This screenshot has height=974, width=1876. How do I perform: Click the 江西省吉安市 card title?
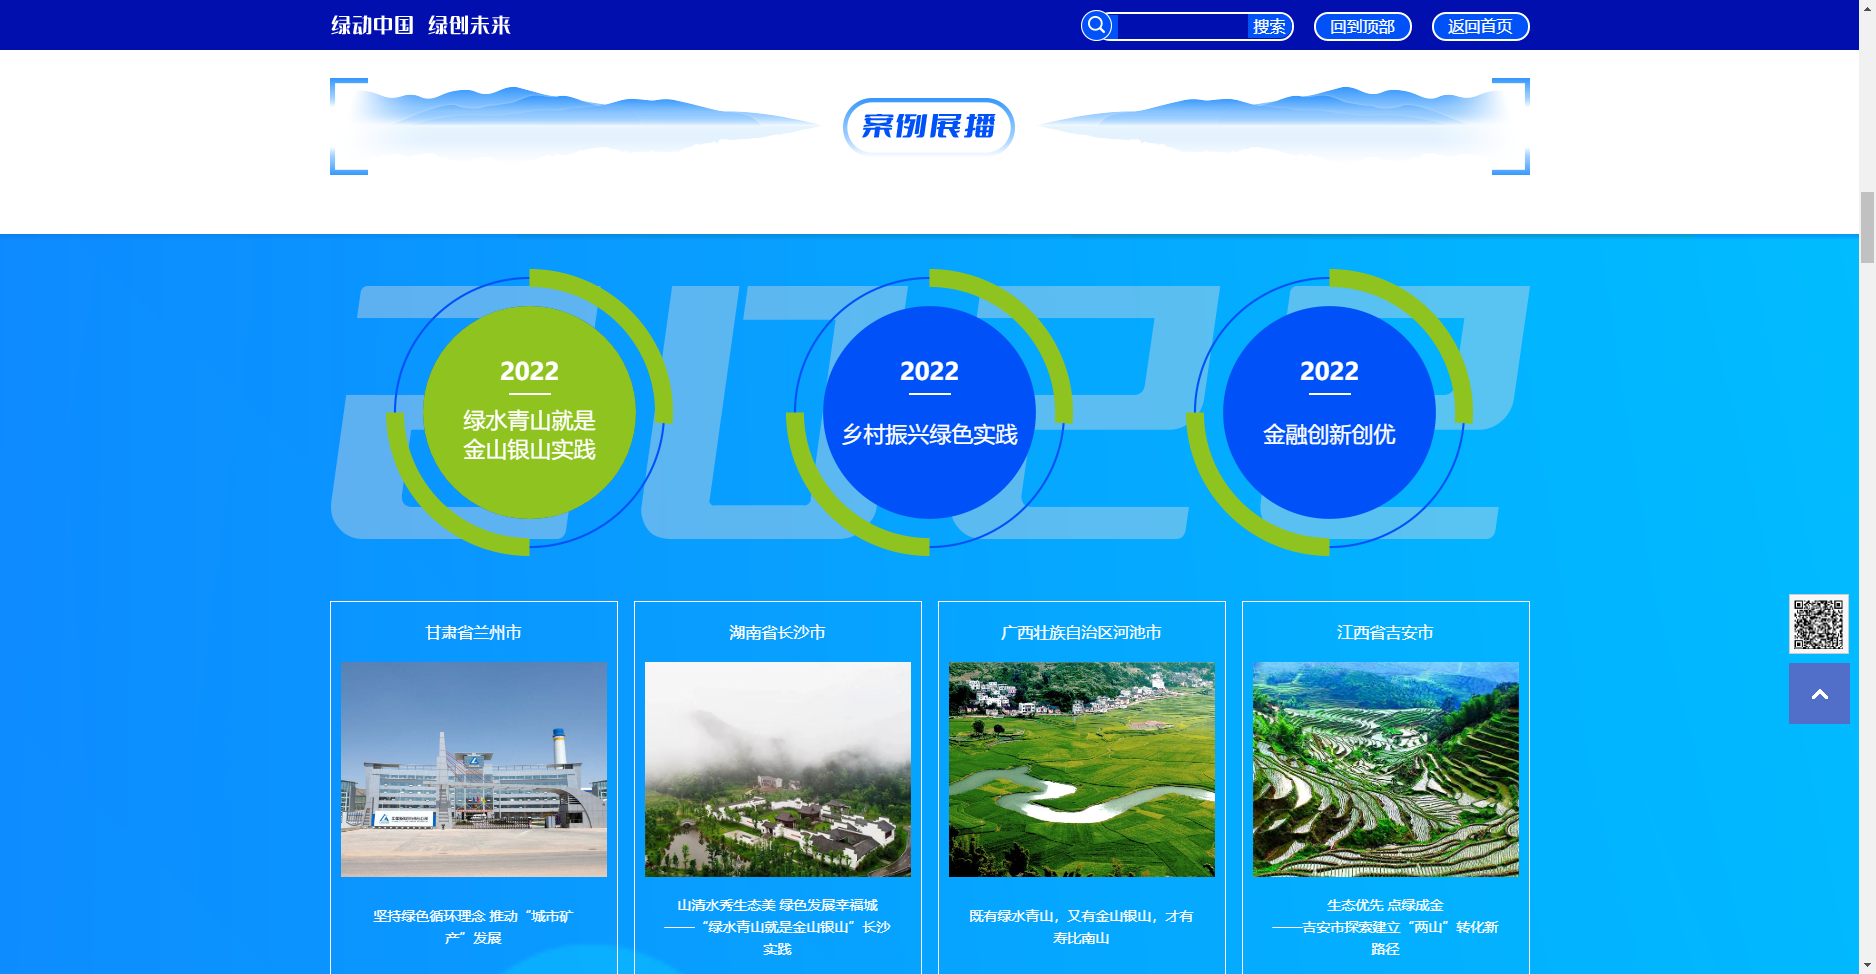[x=1386, y=633]
